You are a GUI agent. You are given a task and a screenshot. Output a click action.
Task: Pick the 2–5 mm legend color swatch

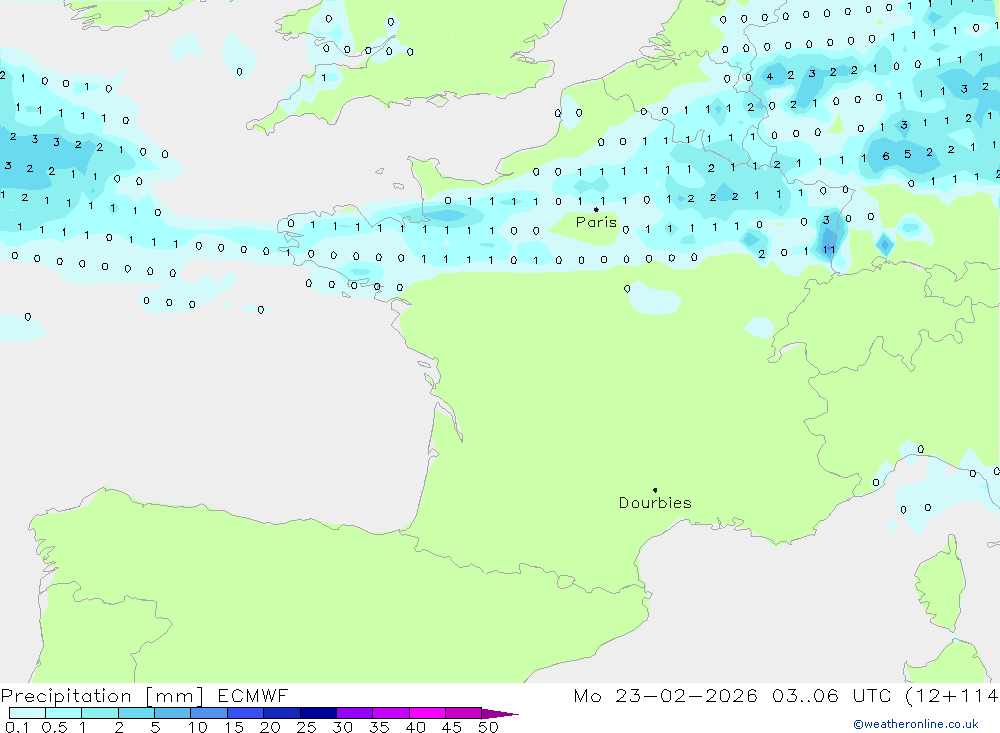tap(136, 713)
